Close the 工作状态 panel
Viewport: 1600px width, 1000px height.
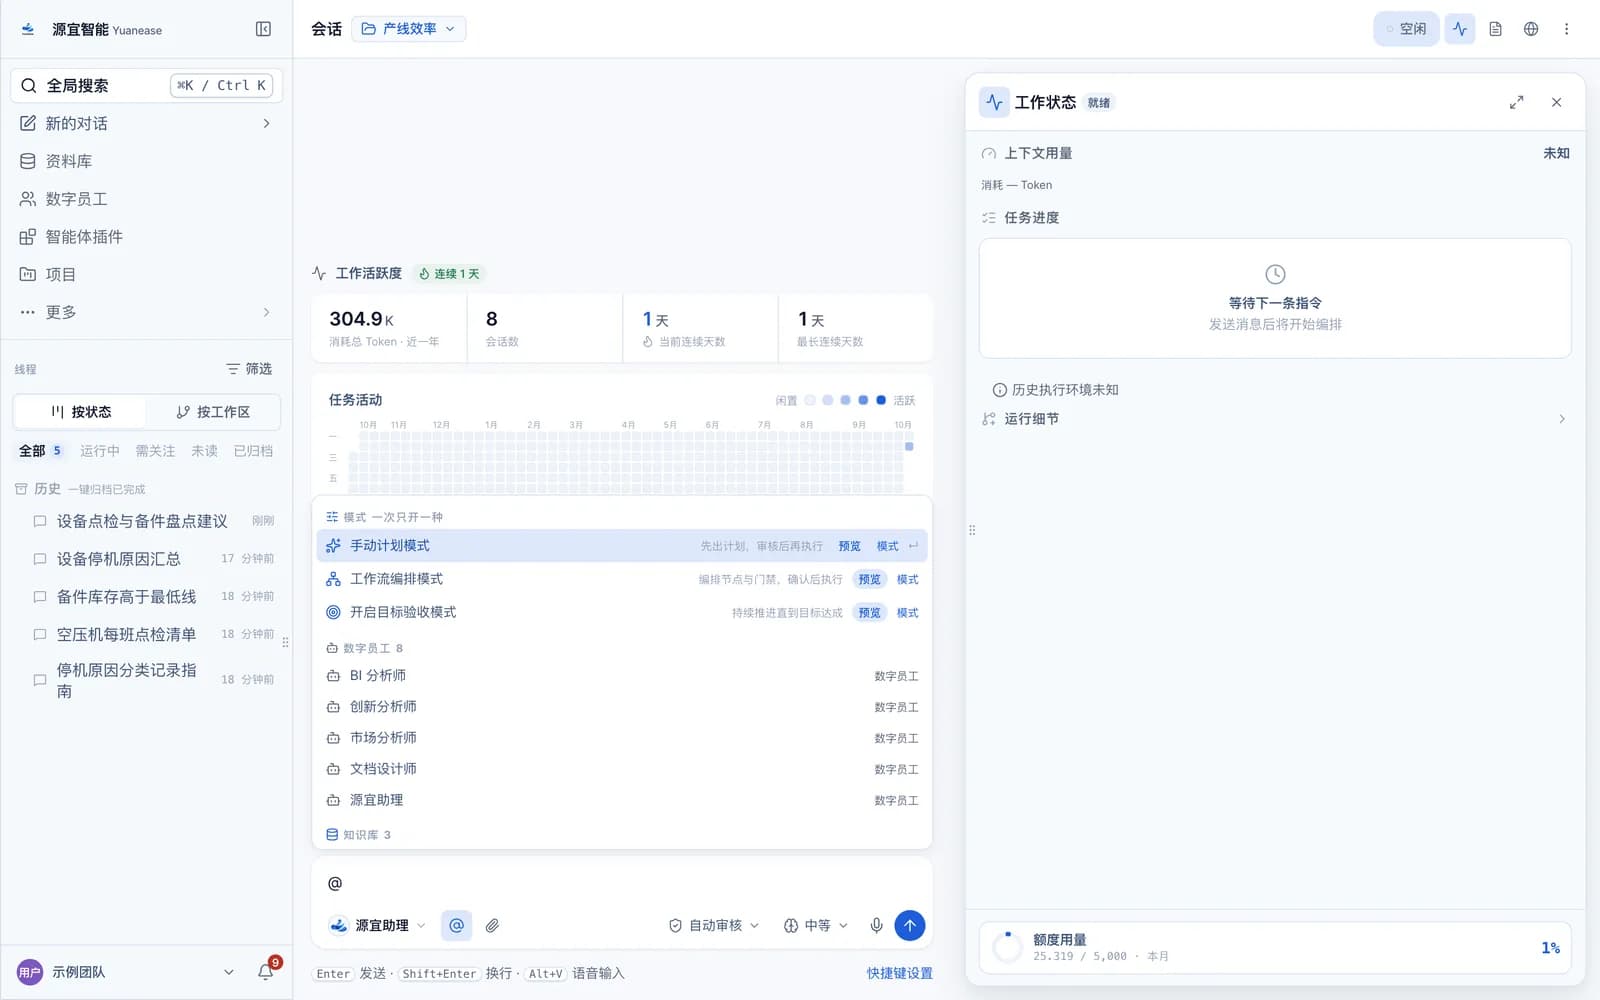1556,102
